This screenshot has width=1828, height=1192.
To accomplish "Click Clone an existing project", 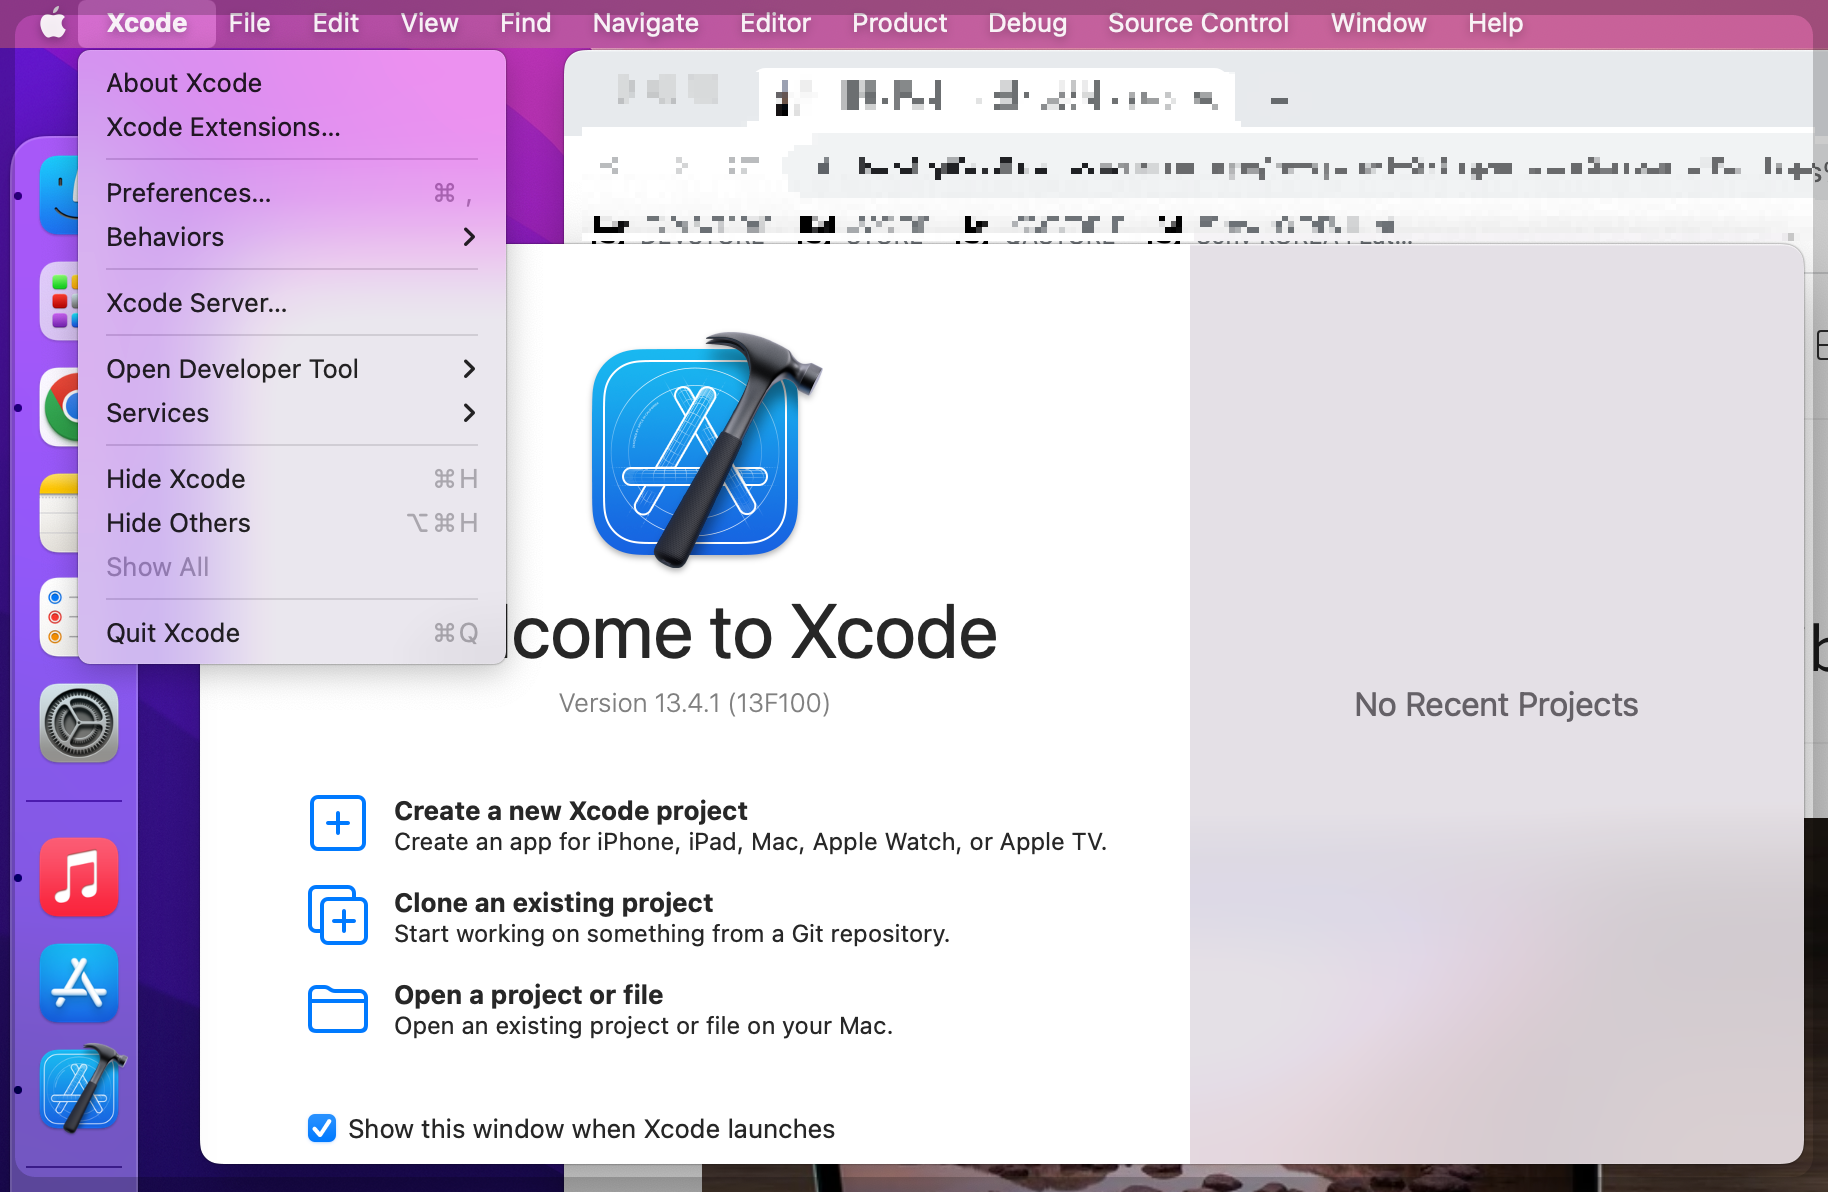I will coord(554,903).
